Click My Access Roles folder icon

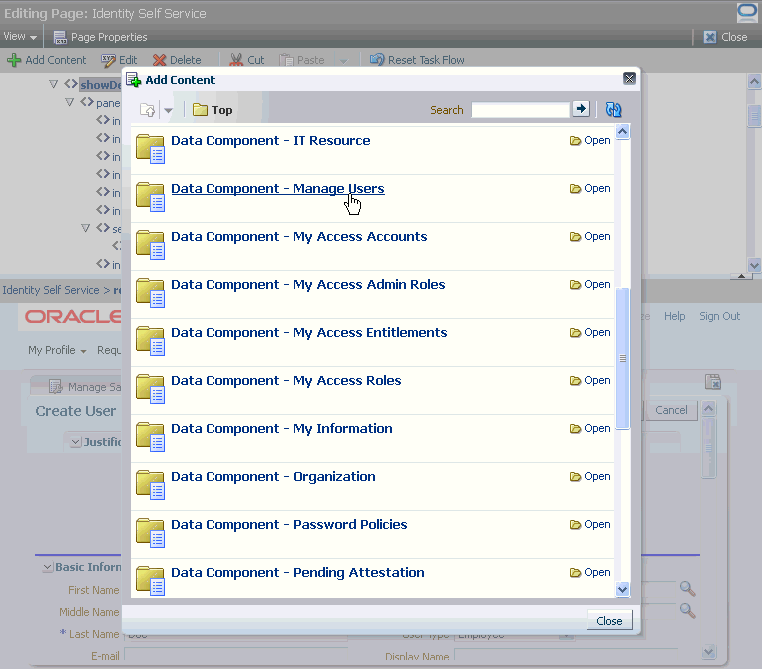pos(150,389)
